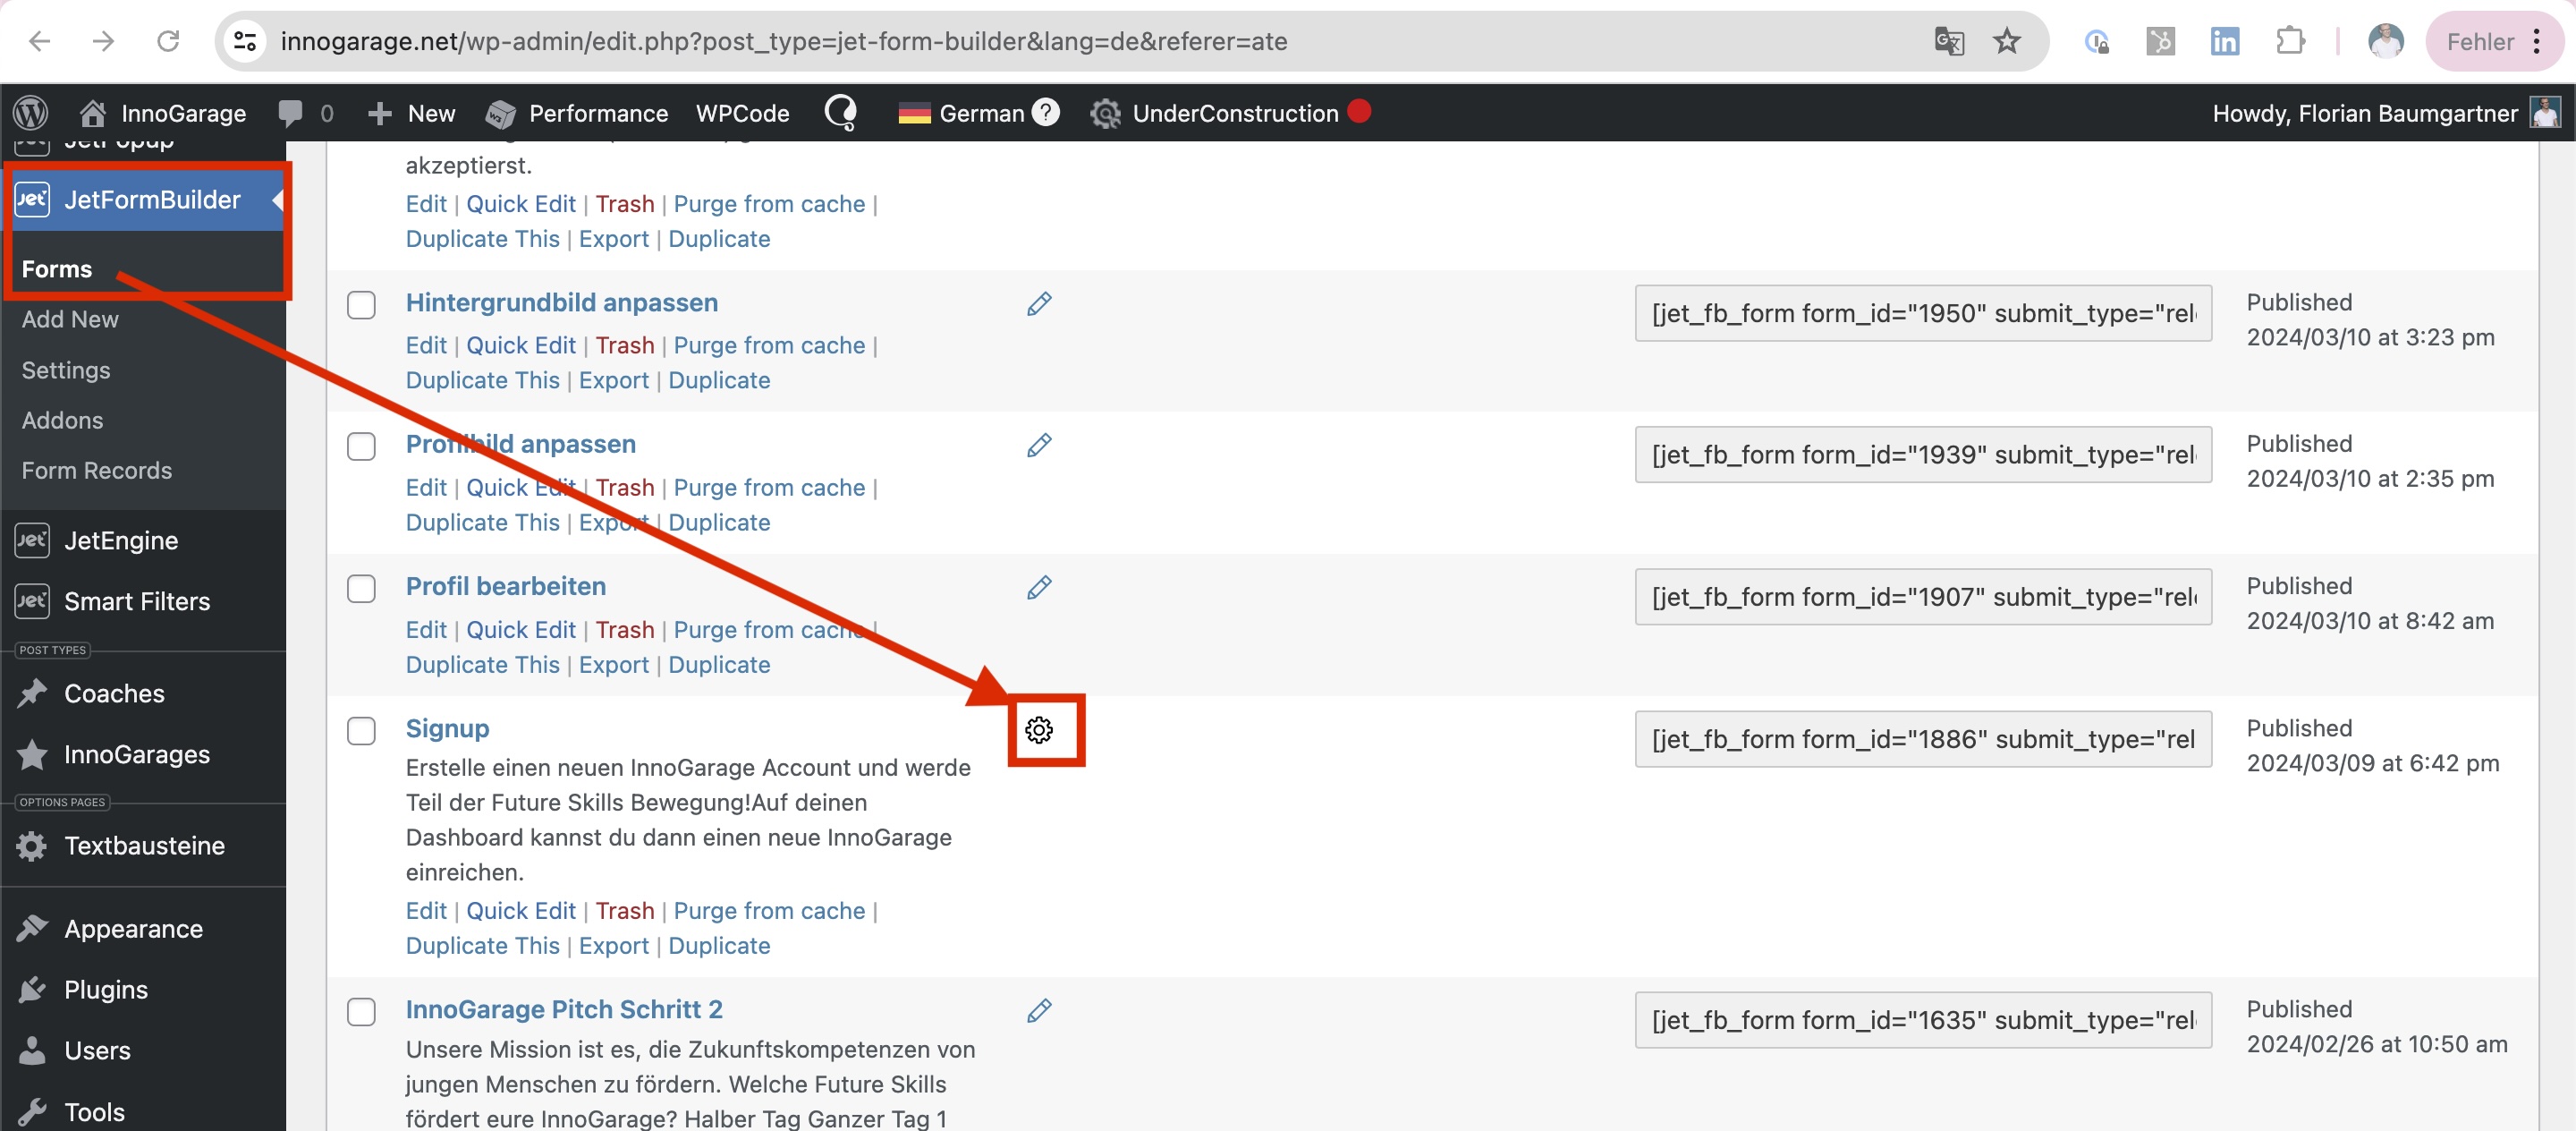Open the New content menu
Screen dimensions: 2576x1131
[x=411, y=113]
